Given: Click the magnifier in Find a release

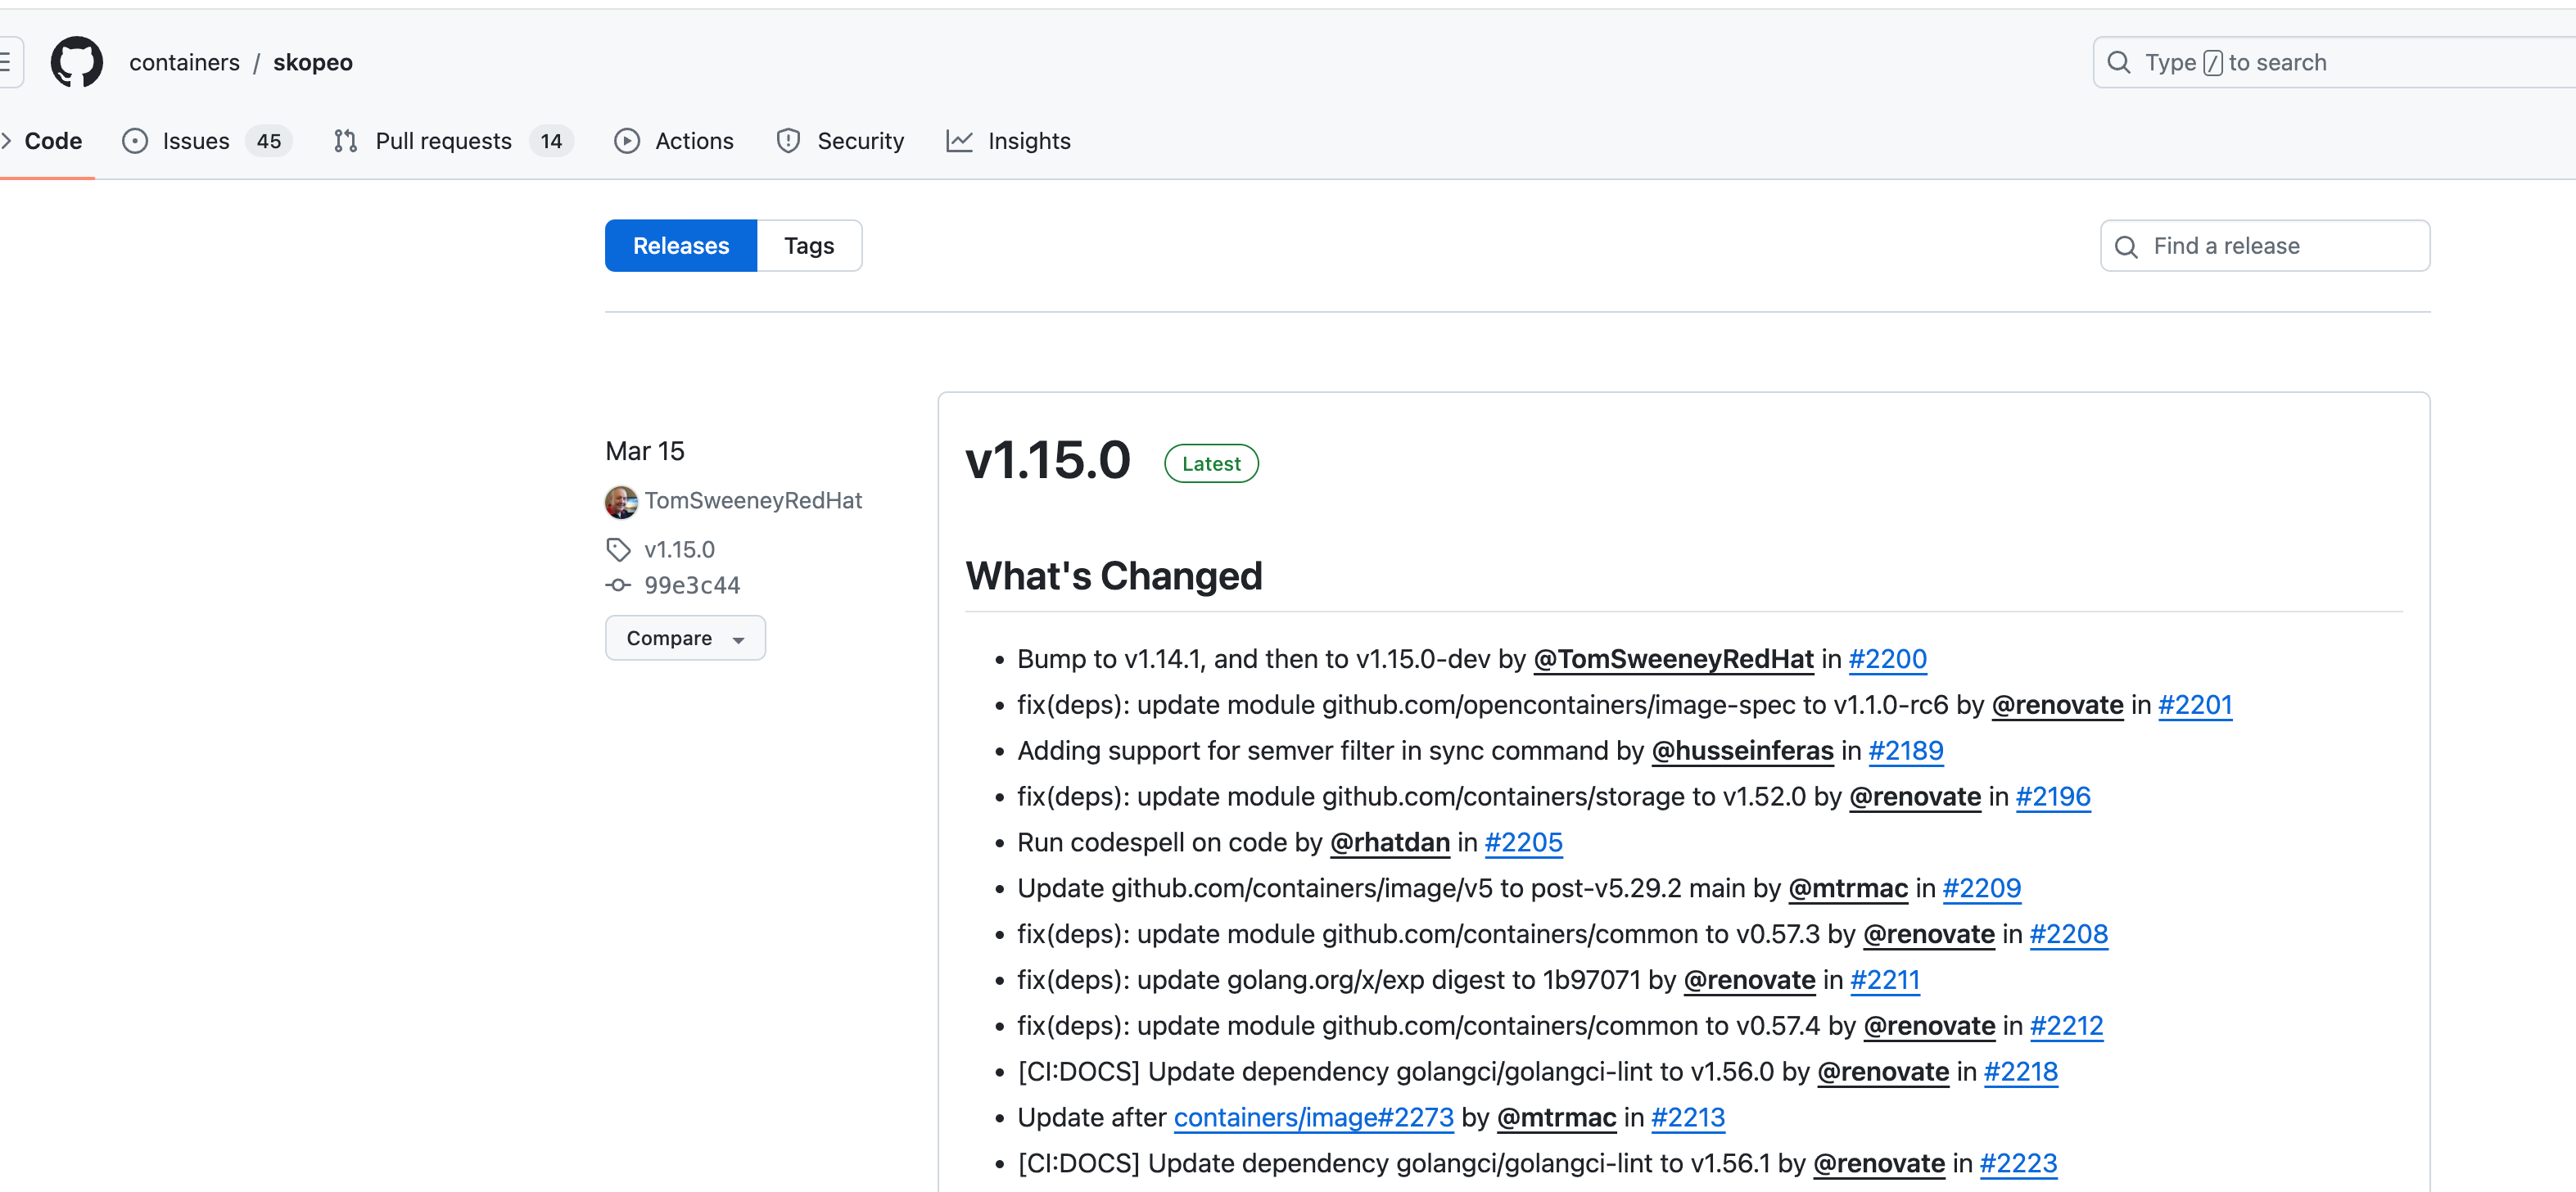Looking at the screenshot, I should pyautogui.click(x=2127, y=247).
